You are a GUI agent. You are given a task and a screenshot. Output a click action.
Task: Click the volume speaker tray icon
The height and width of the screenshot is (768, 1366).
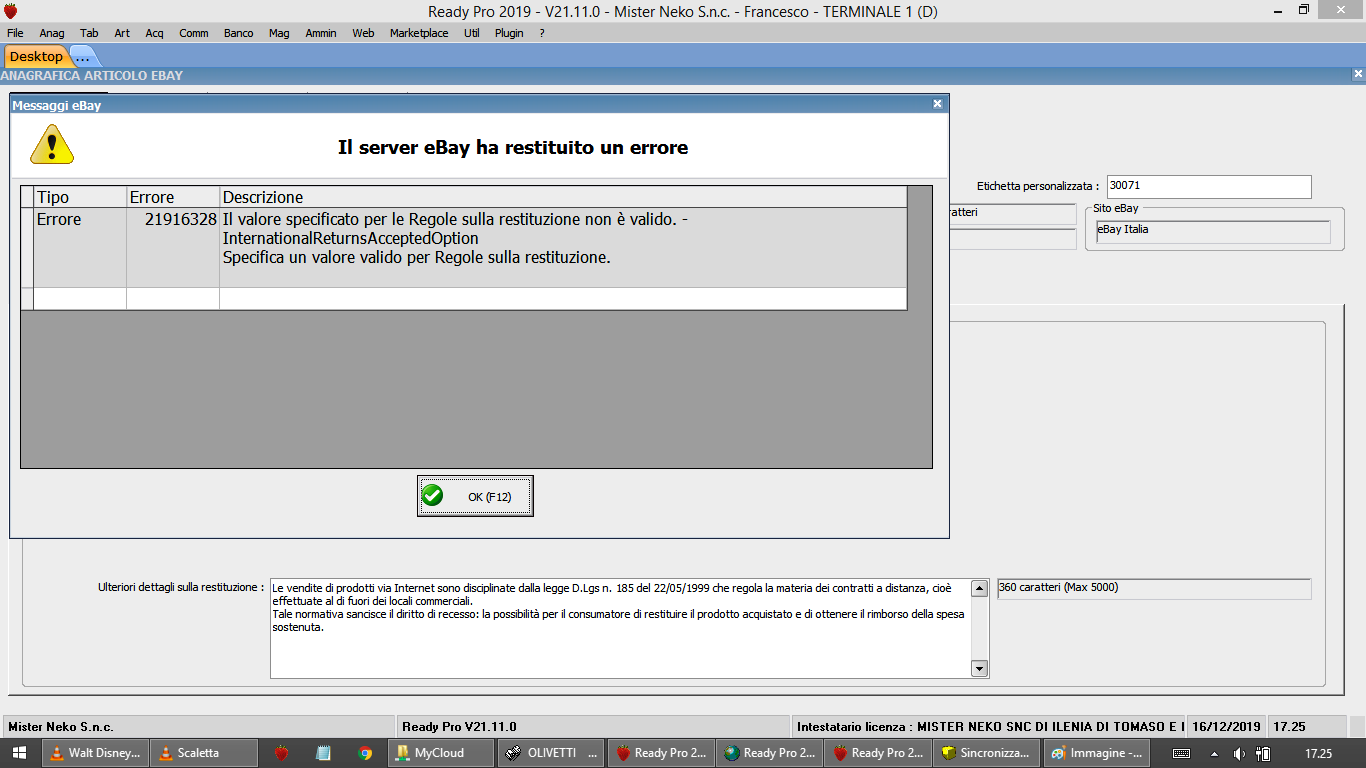click(x=1239, y=753)
